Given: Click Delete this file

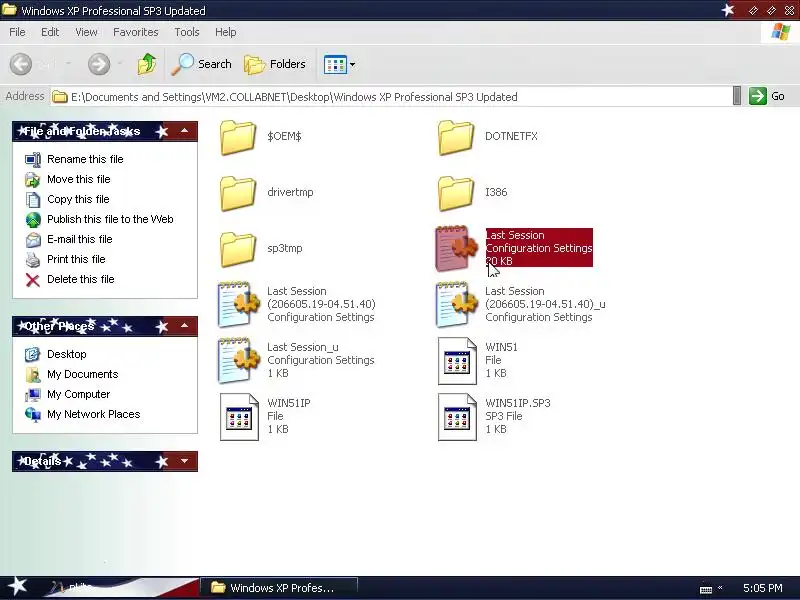Looking at the screenshot, I should 81,279.
